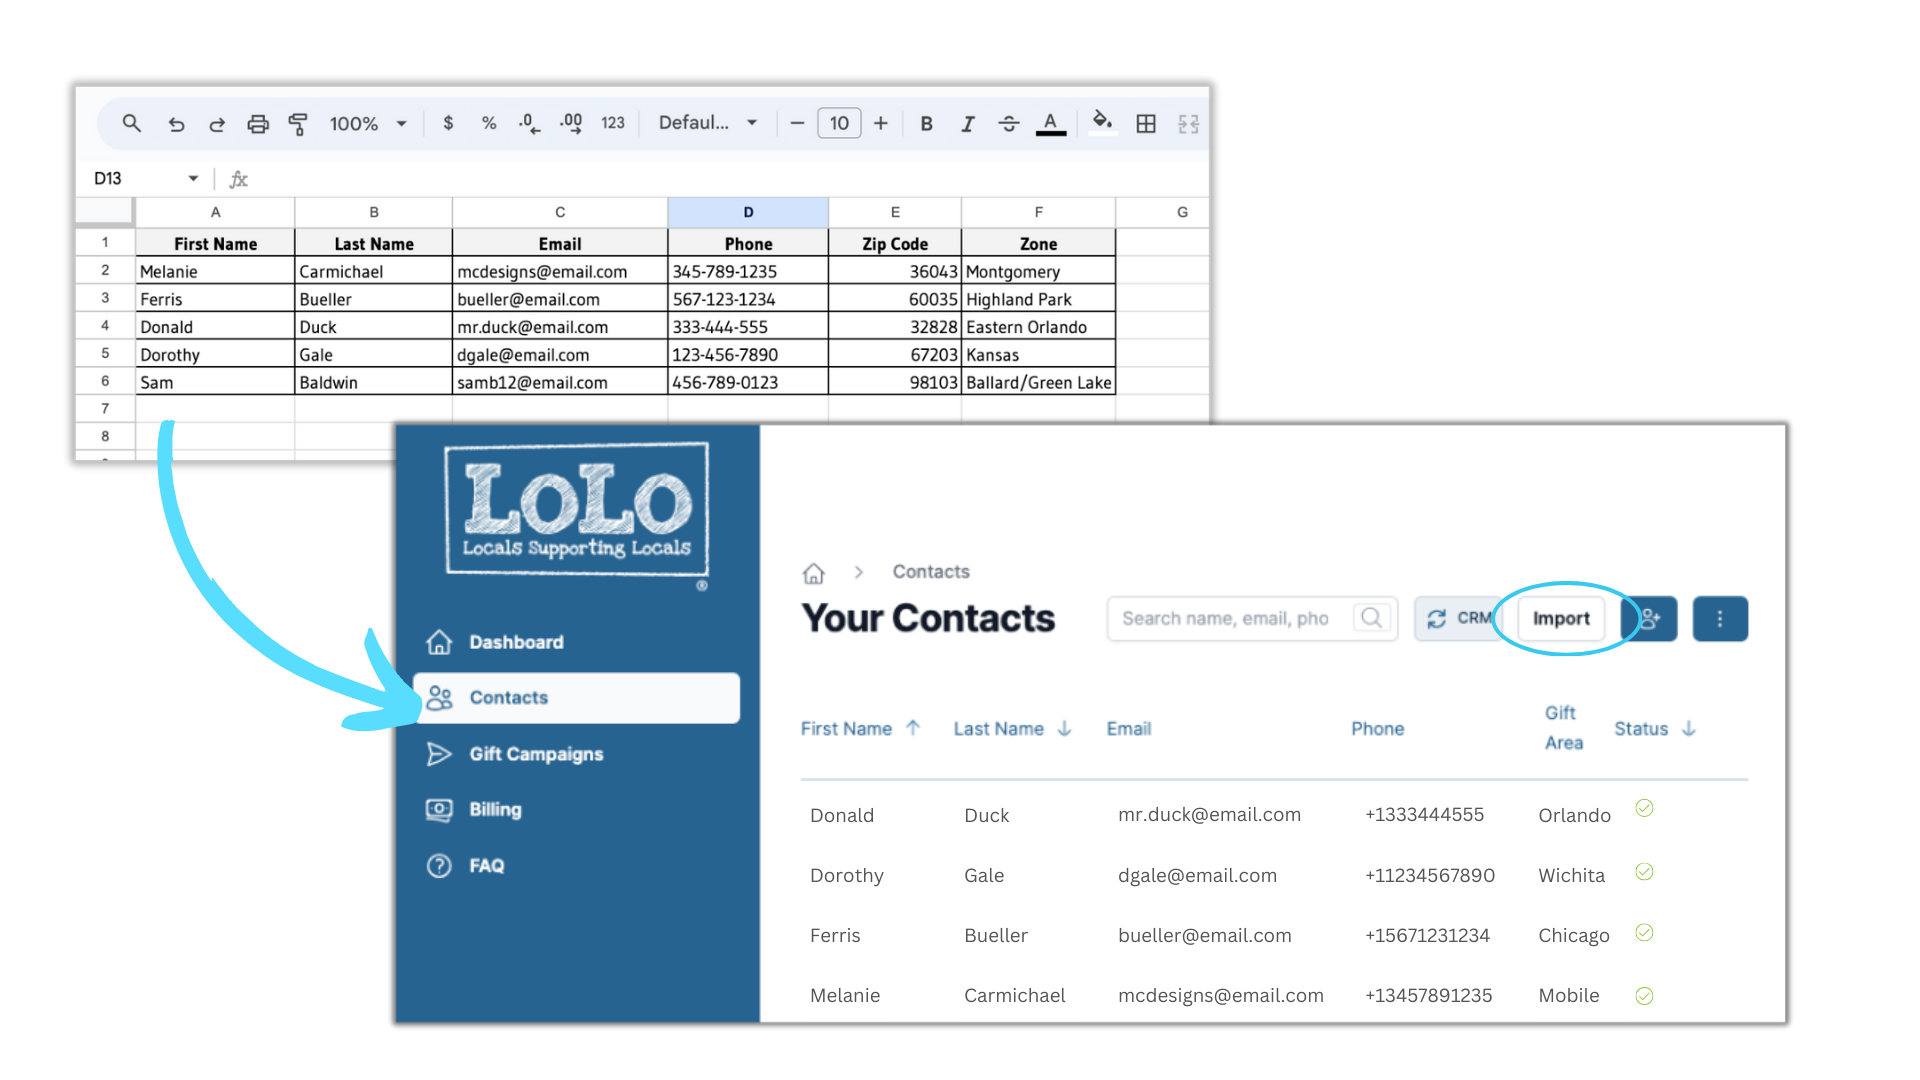The height and width of the screenshot is (1080, 1920).
Task: Open the cell name box dropdown
Action: click(x=193, y=179)
